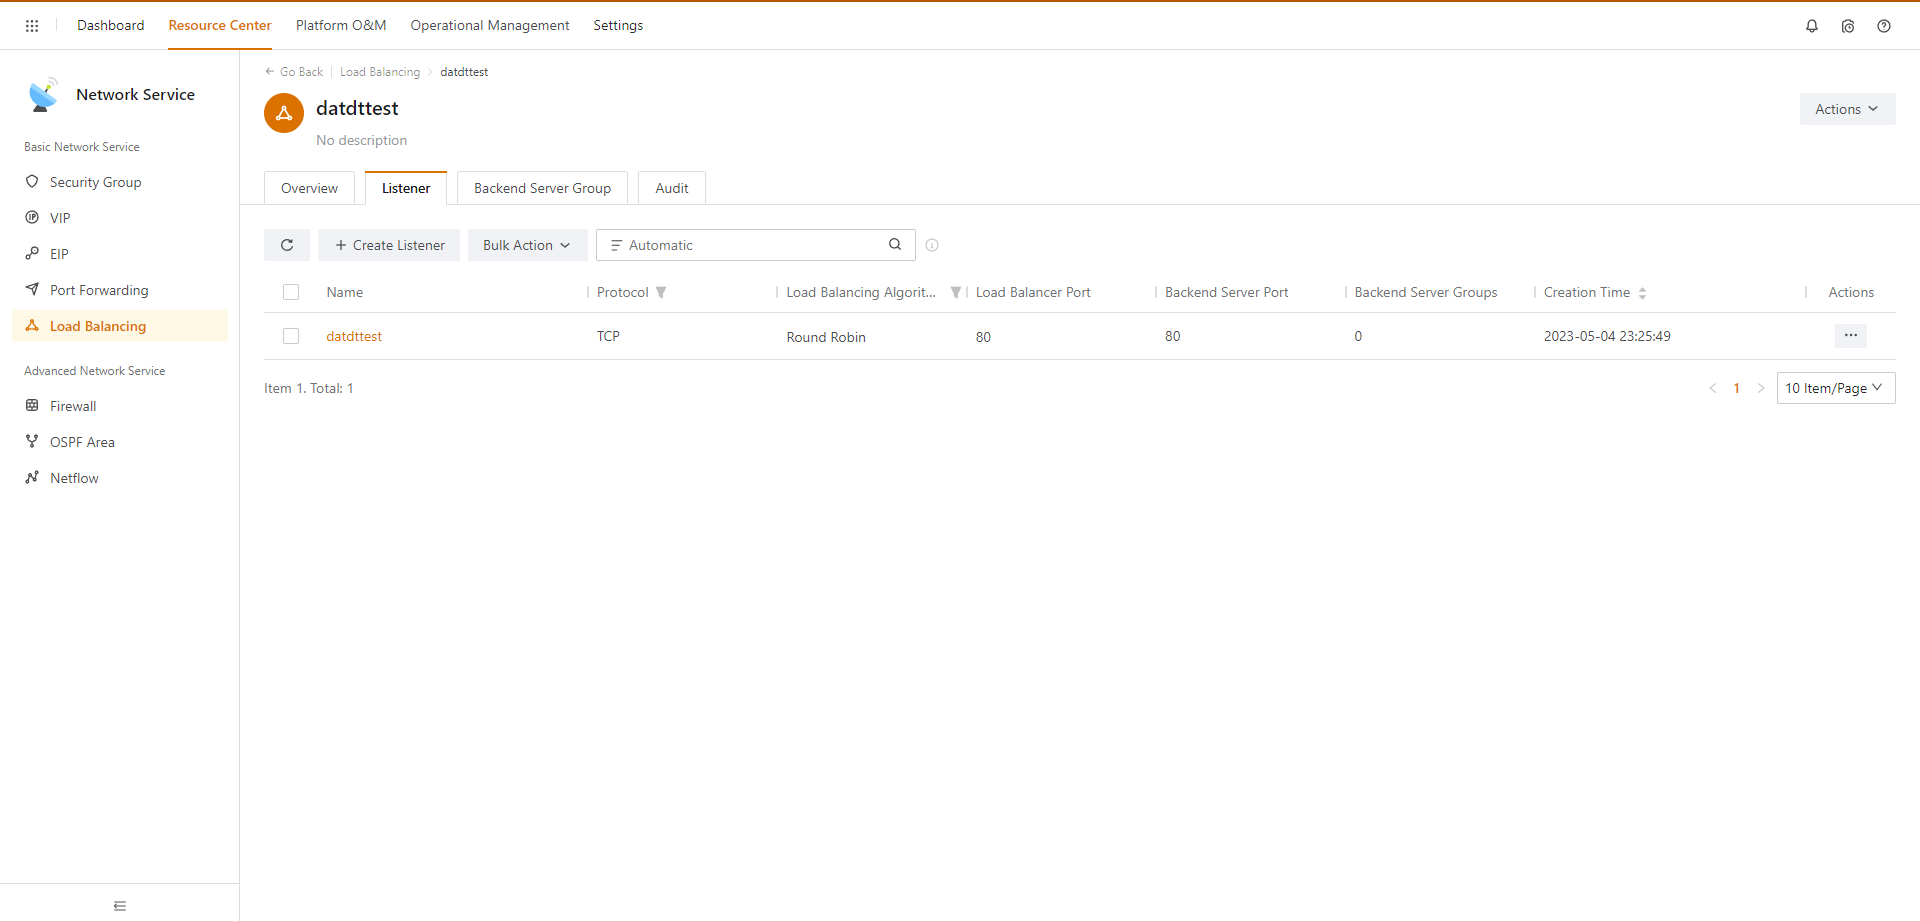
Task: Open row actions ellipsis for datdttest
Action: pyautogui.click(x=1850, y=336)
